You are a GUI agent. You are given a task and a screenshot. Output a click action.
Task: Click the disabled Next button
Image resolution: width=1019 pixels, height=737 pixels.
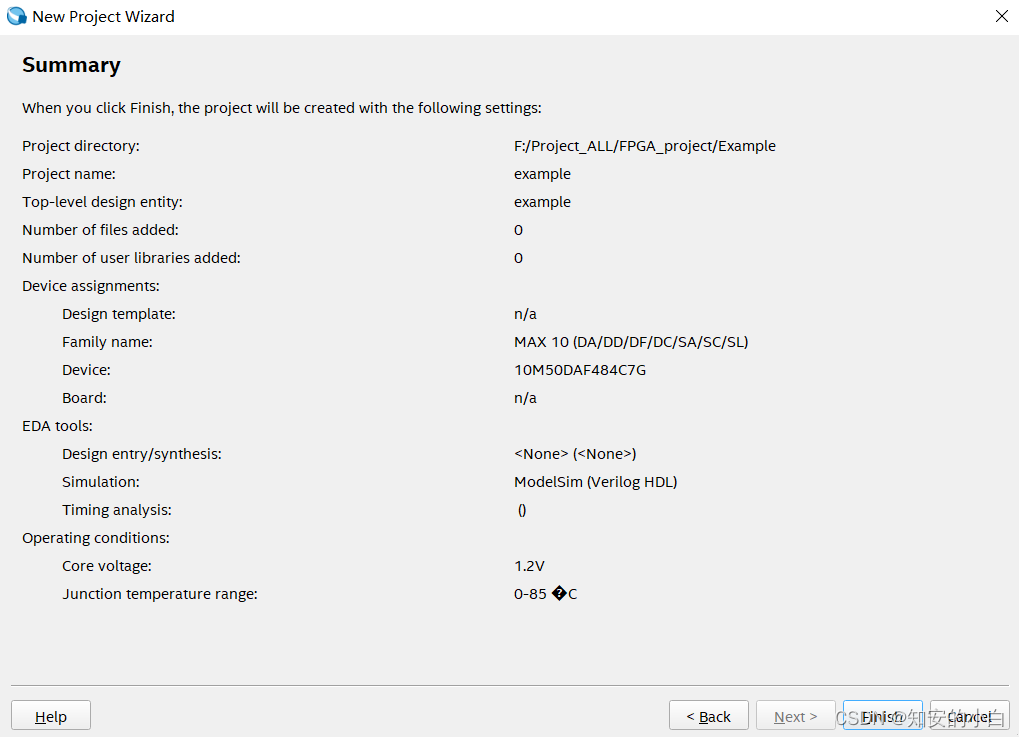795,716
